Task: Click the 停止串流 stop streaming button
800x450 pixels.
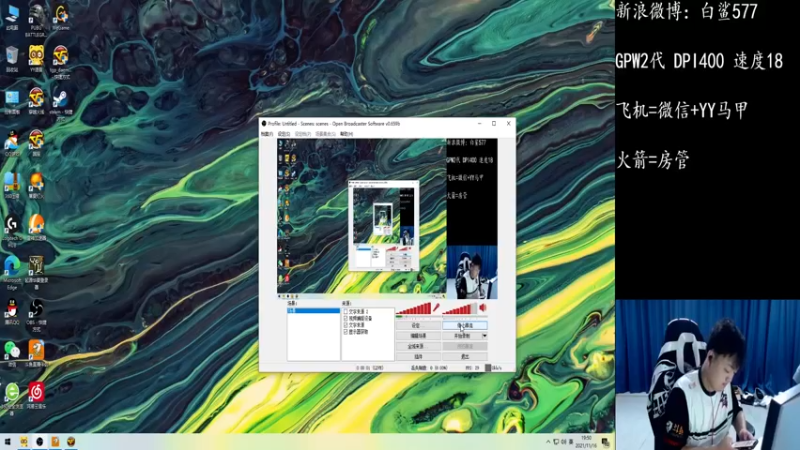Action: point(465,326)
